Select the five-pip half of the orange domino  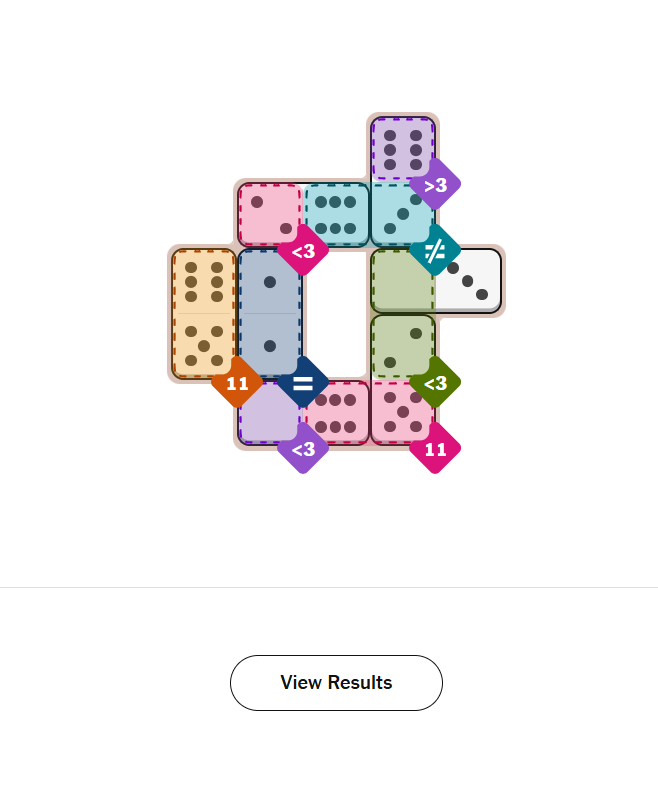click(204, 346)
